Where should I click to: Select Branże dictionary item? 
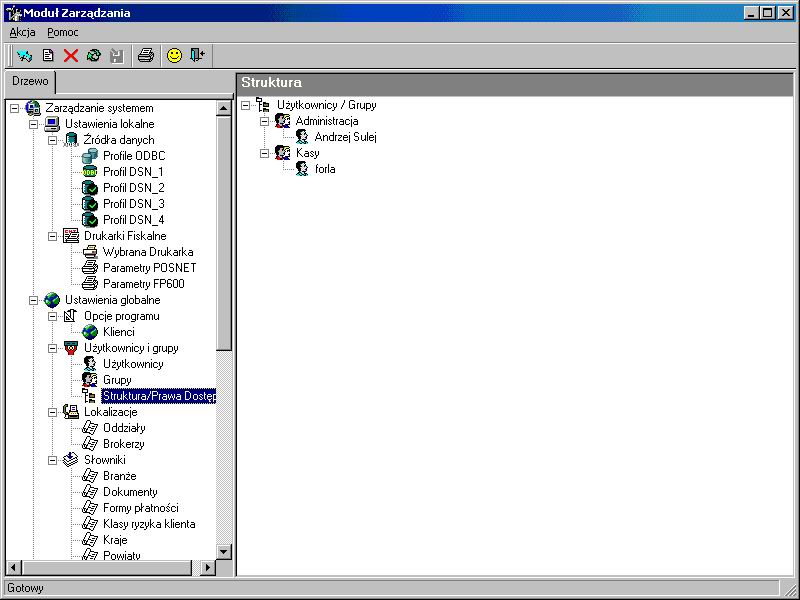click(x=119, y=476)
